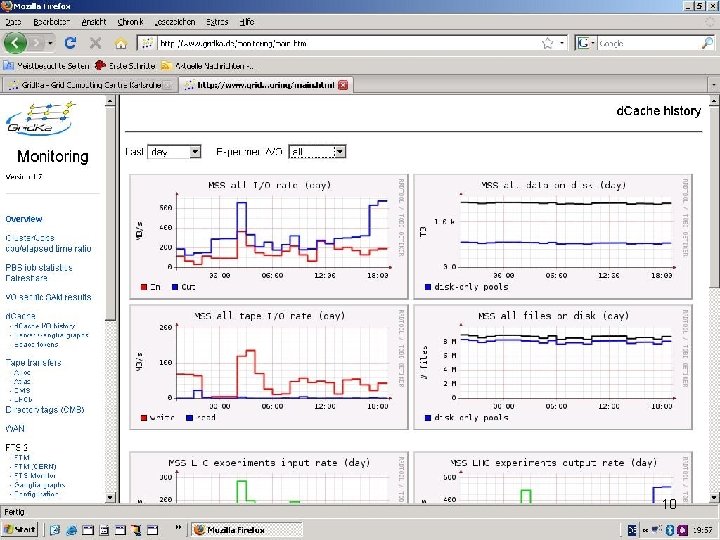Image resolution: width=720 pixels, height=540 pixels.
Task: Open the LHCb tape transfers link
Action: [22, 400]
